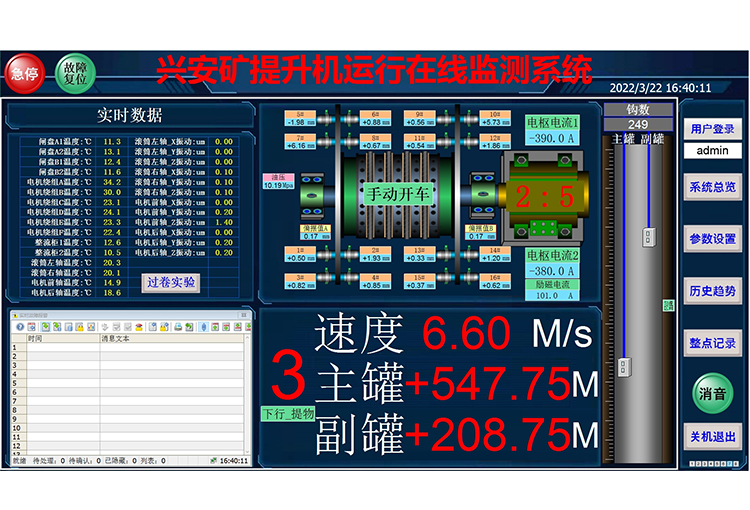This screenshot has width=750, height=510.
Task: Open 系统总览 system overview page
Action: point(712,187)
